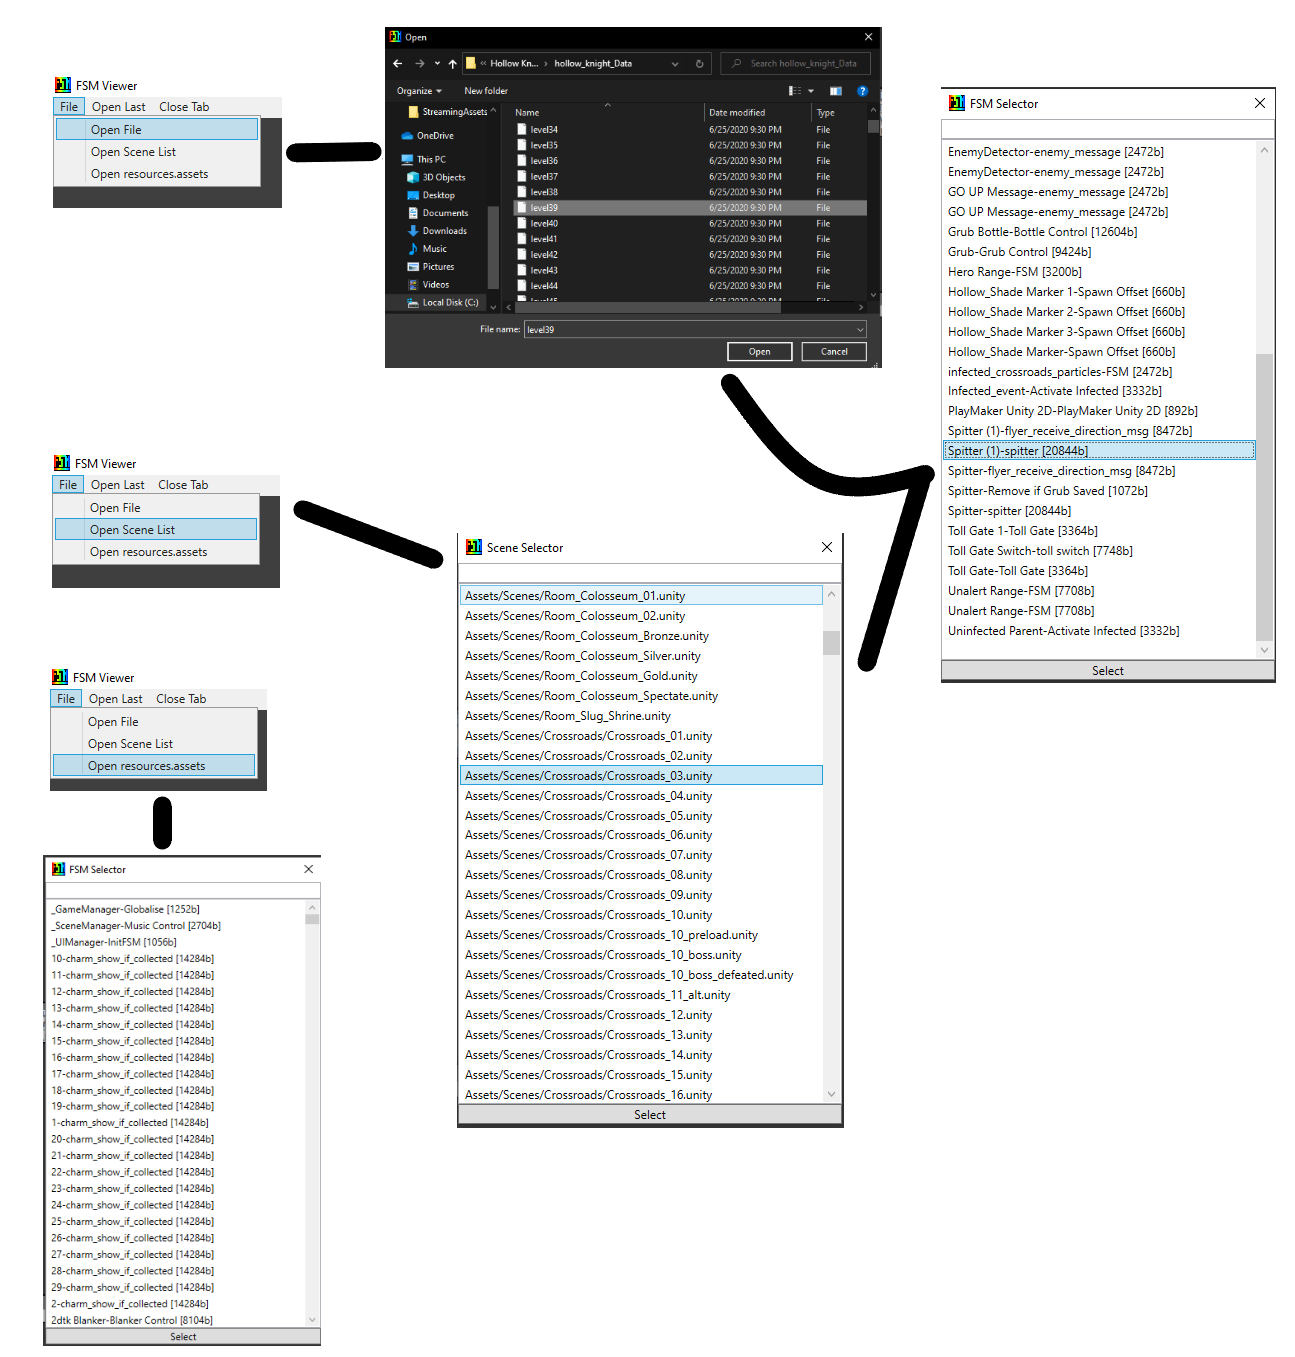Screen dimensions: 1295x1357
Task: Click the Open button in the Open dialog
Action: coord(760,352)
